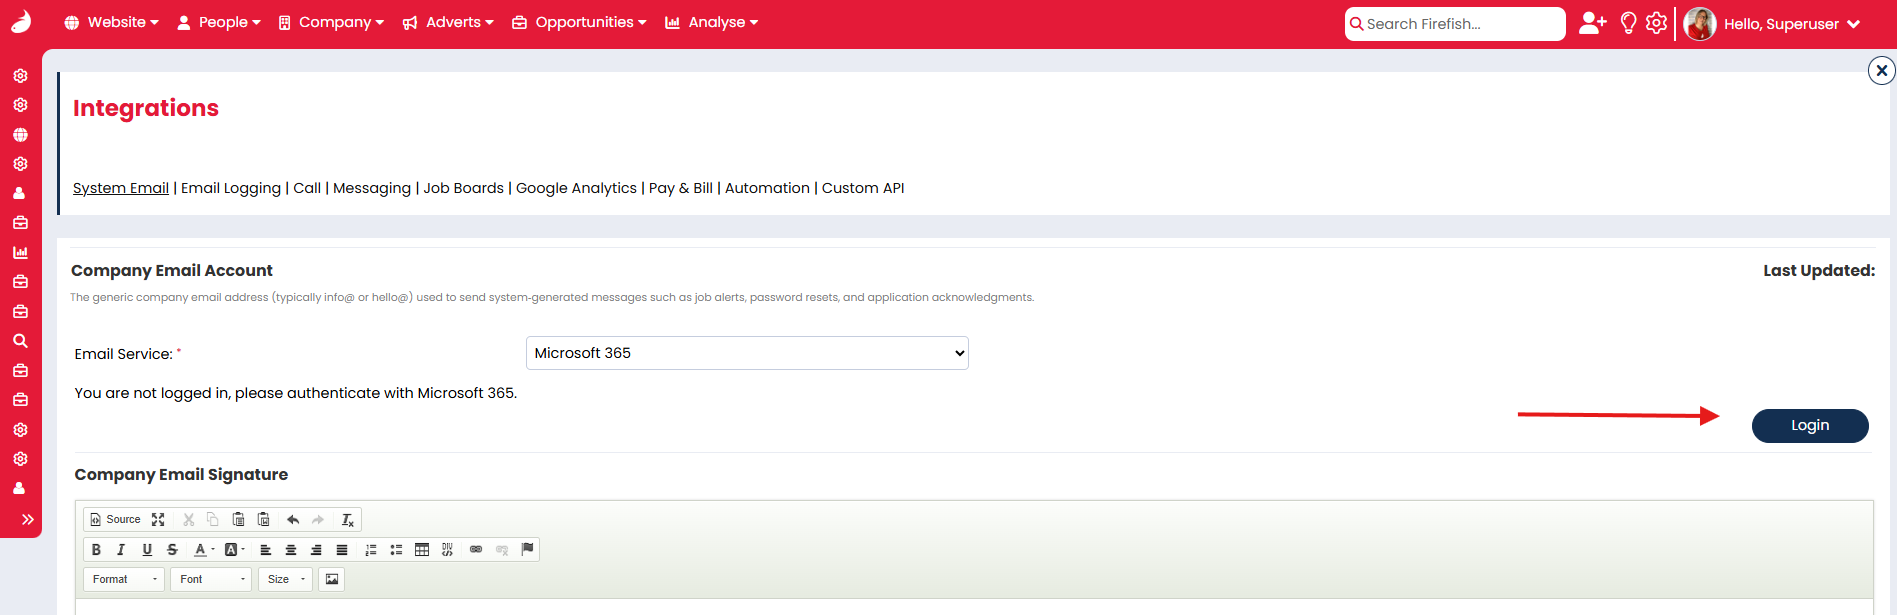
Task: Maximize the signature editor
Action: (158, 519)
